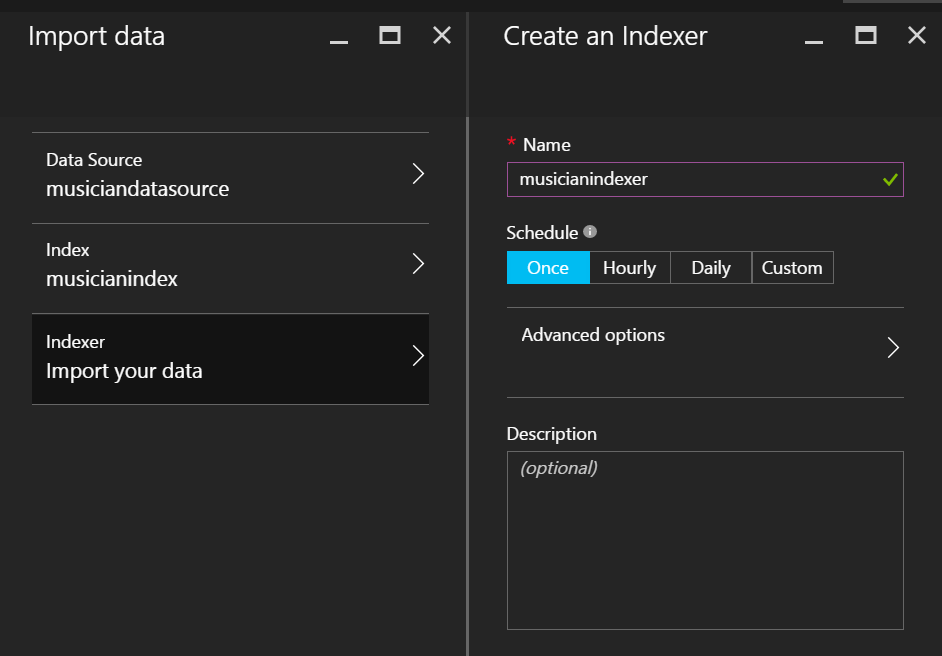The height and width of the screenshot is (656, 942).
Task: Minimize the Create an Indexer blade
Action: [x=814, y=38]
